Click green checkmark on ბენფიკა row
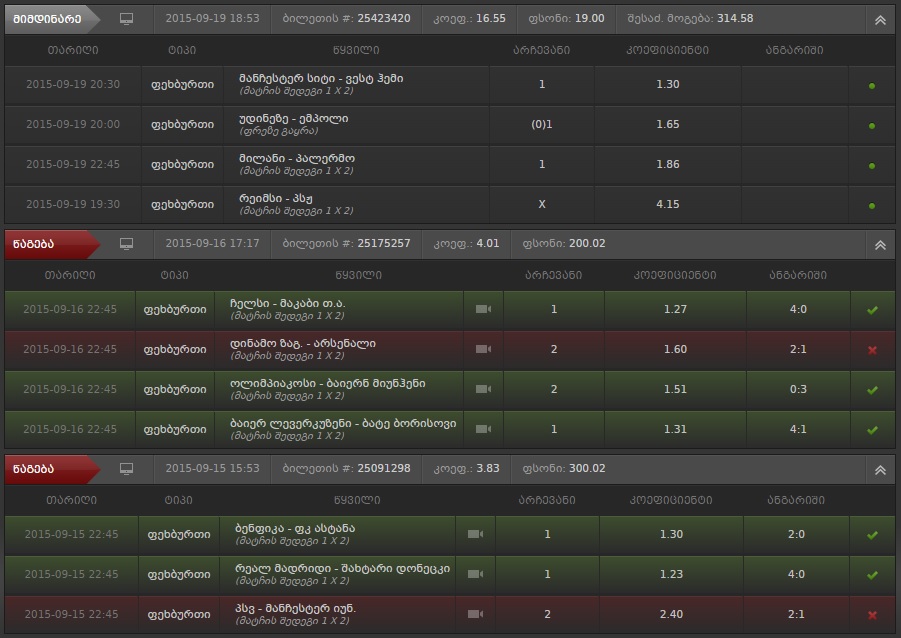The height and width of the screenshot is (638, 901). 872,535
